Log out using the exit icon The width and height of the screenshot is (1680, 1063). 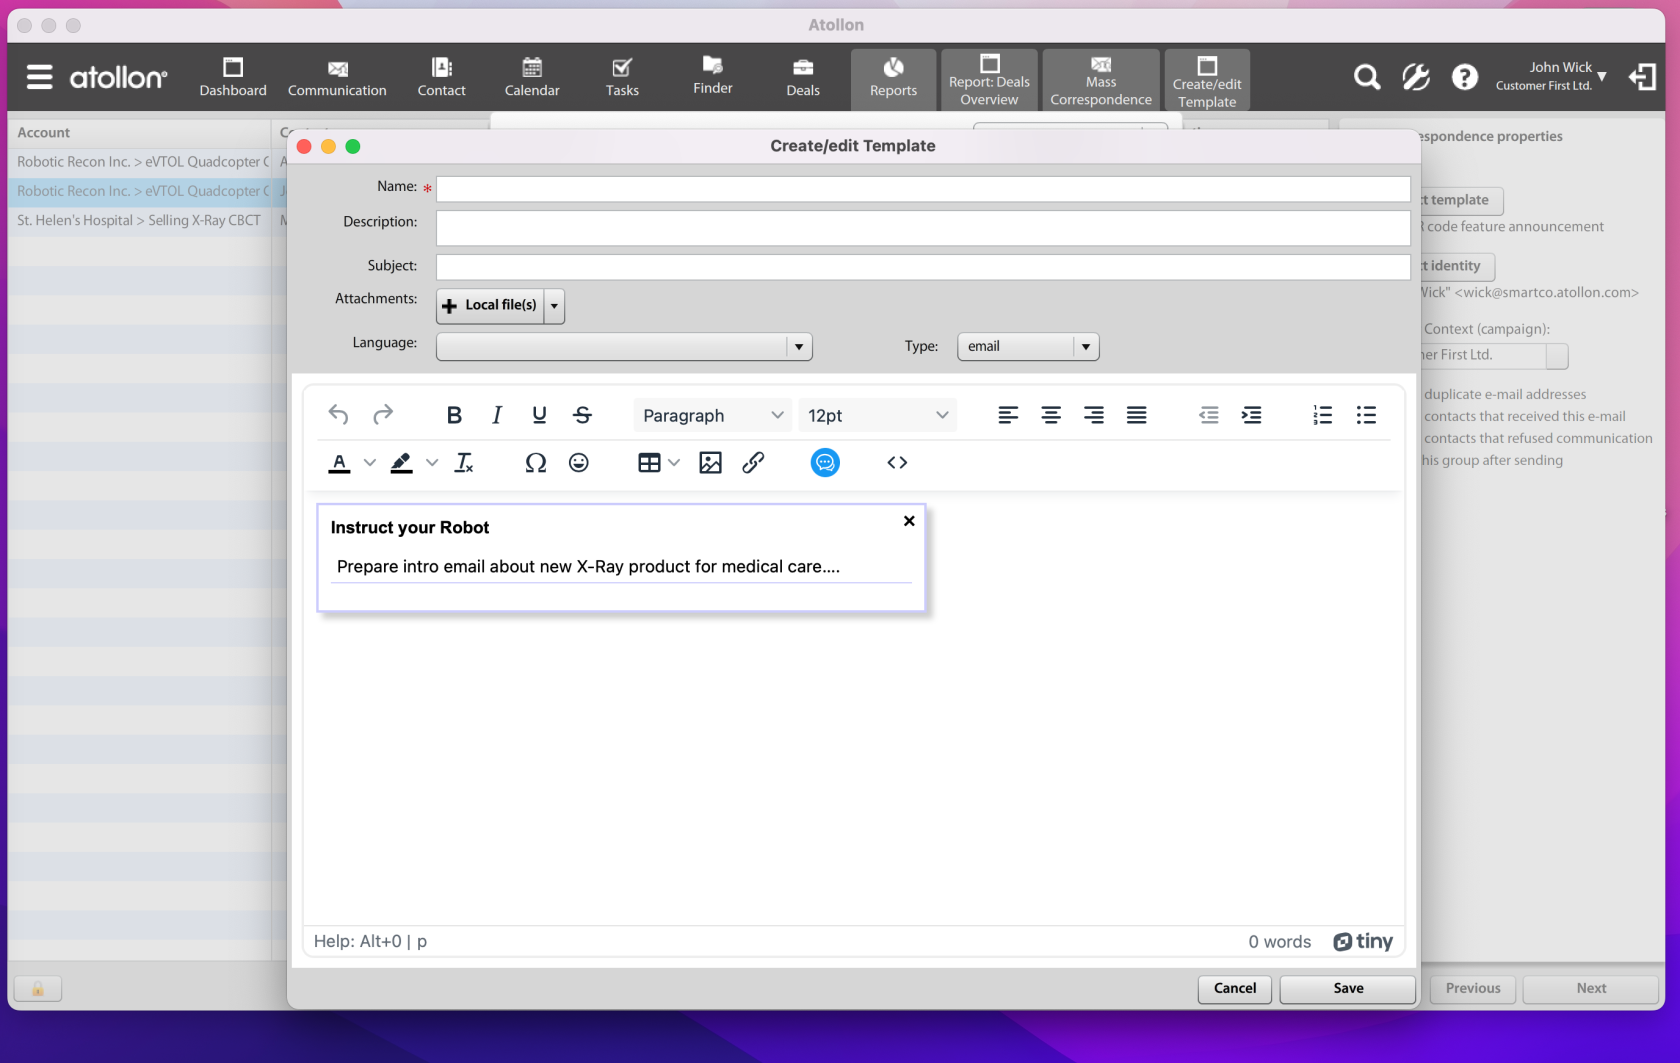coord(1643,77)
